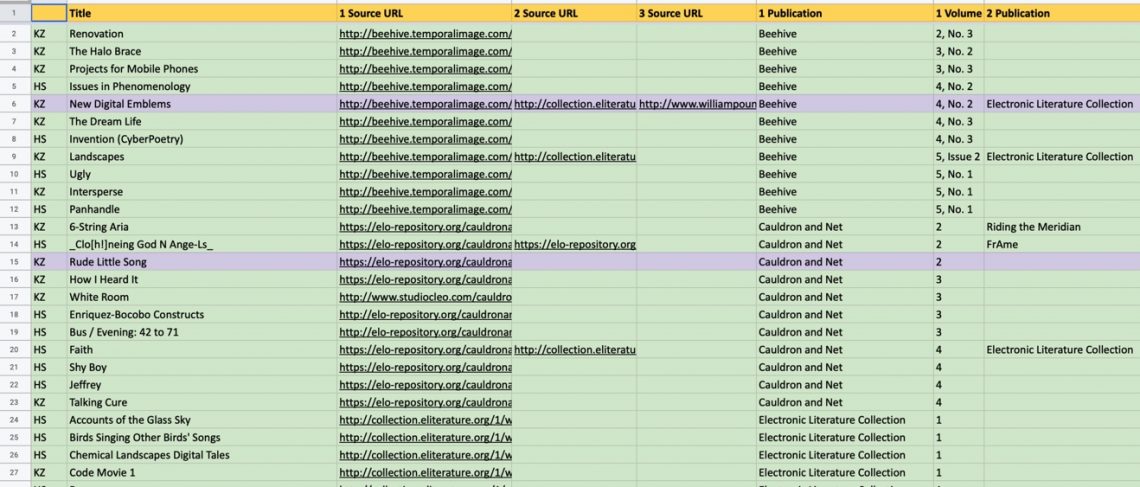Open the second elo-repository link in row 14
The height and width of the screenshot is (487, 1140).
coord(574,244)
